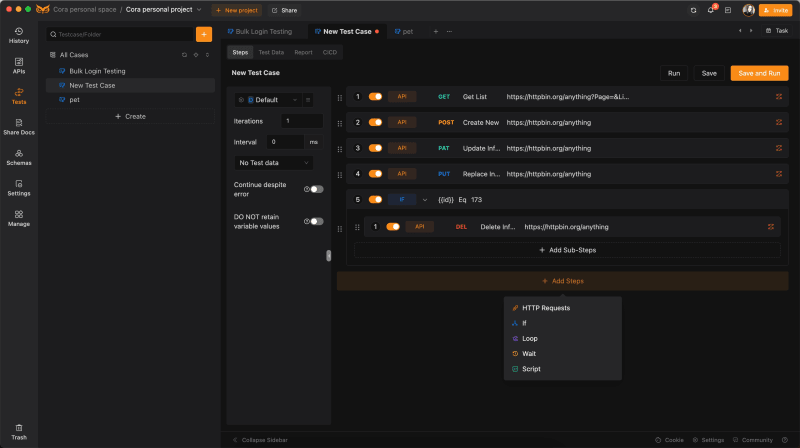This screenshot has width=800, height=448.
Task: Choose HTTP Requests from the Add Steps menu
Action: coord(563,308)
